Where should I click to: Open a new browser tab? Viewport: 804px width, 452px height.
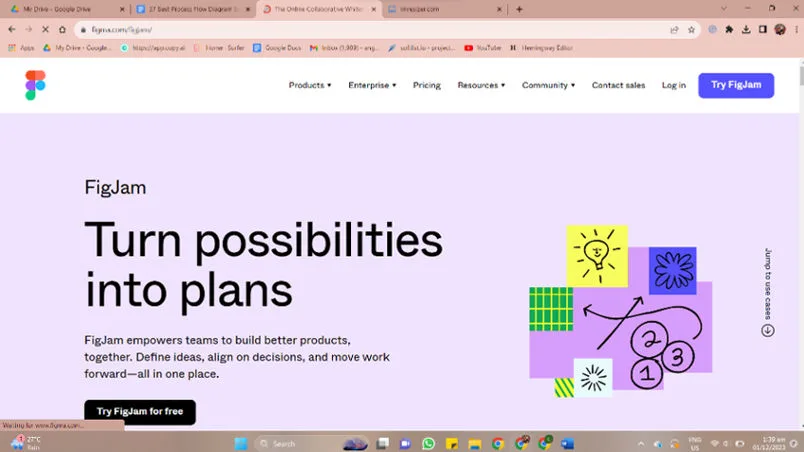519,9
